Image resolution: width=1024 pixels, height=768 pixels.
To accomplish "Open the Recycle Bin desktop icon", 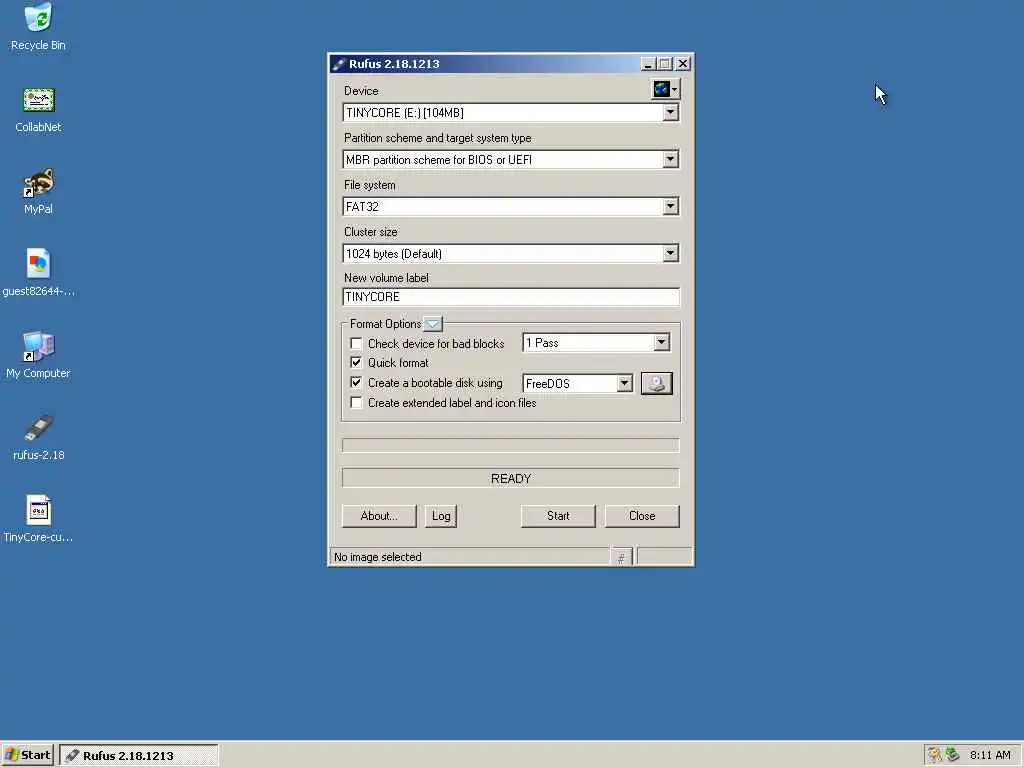I will [38, 27].
